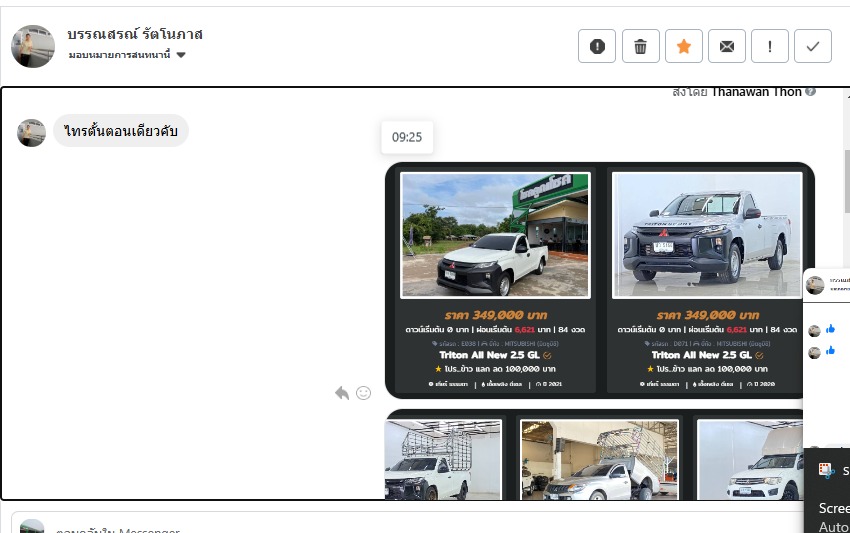Click help icon next to Thanawan Thon
This screenshot has width=850, height=533.
click(810, 92)
